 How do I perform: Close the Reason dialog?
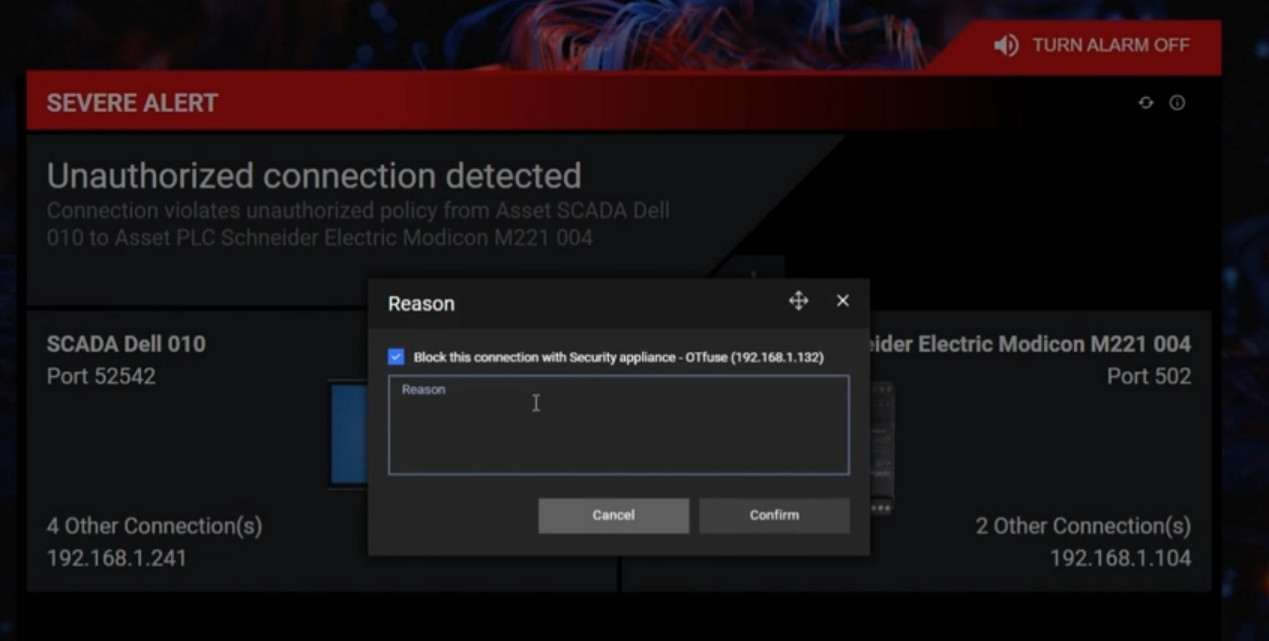click(843, 301)
